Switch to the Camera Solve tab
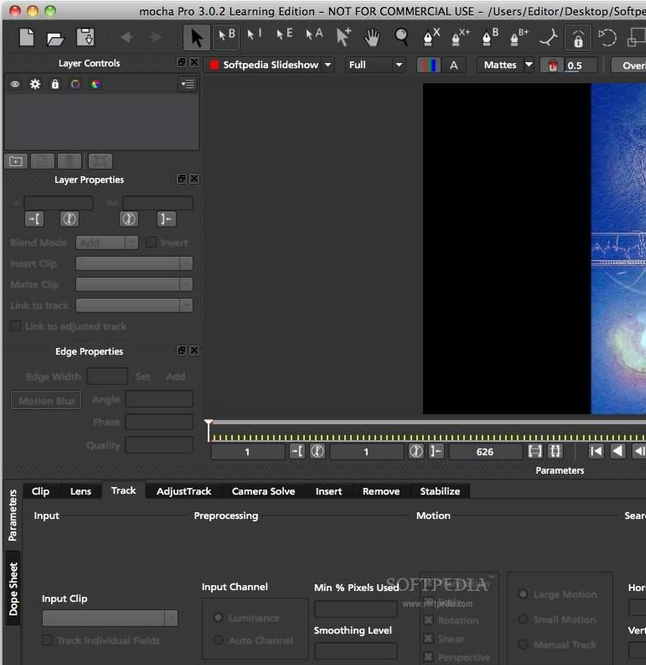The image size is (646, 665). click(263, 491)
